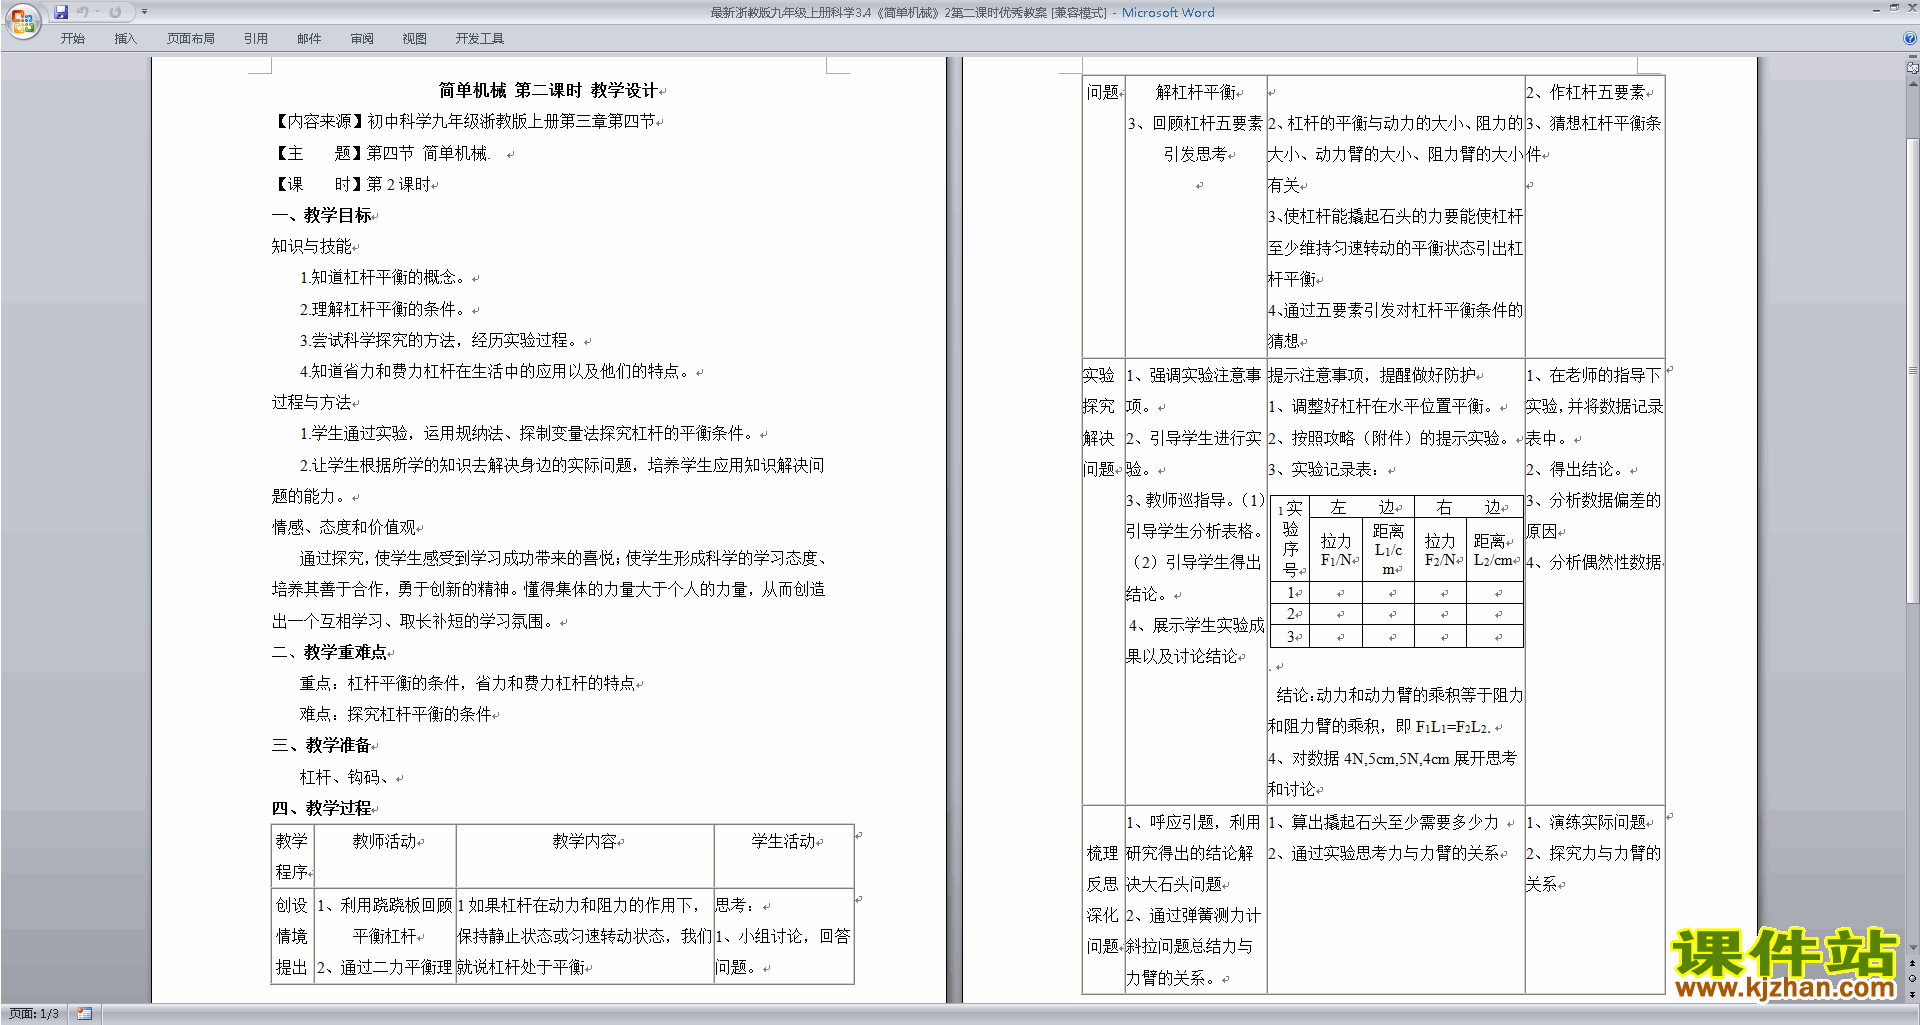This screenshot has height=1025, width=1920.
Task: Open the 开始 ribbon tab
Action: [x=73, y=39]
